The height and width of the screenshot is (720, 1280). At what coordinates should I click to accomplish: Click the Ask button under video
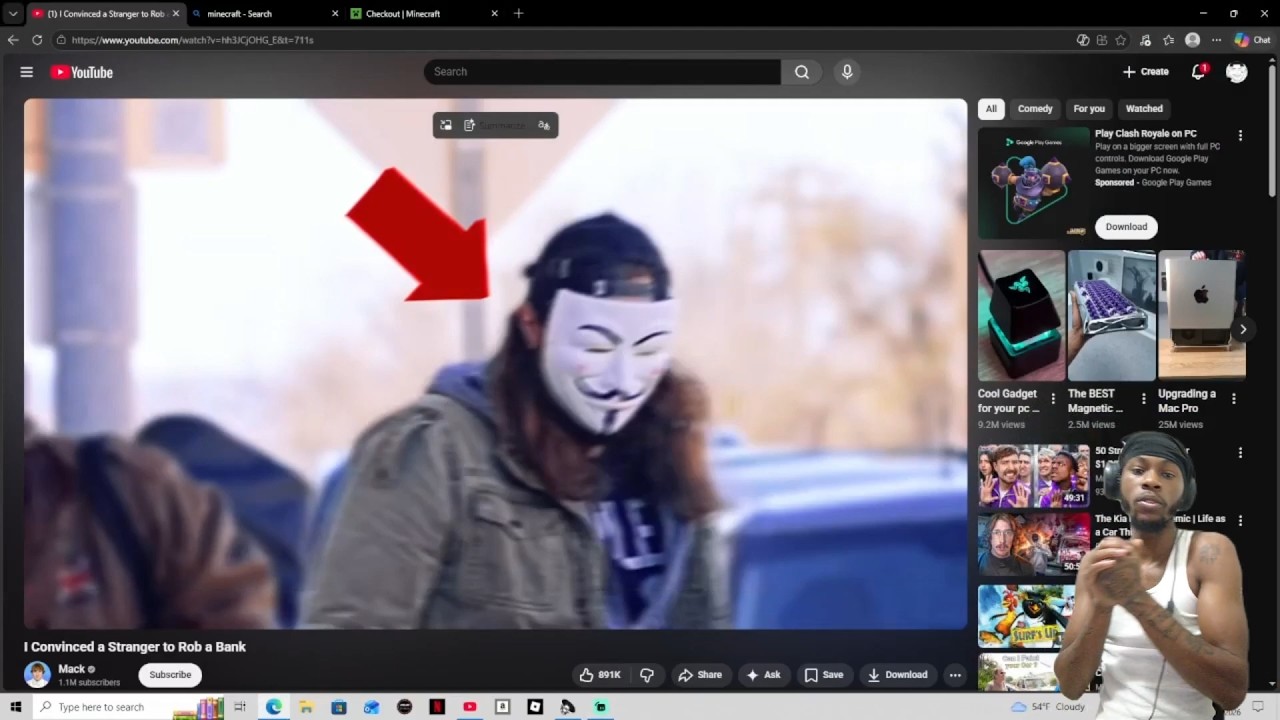pos(763,675)
